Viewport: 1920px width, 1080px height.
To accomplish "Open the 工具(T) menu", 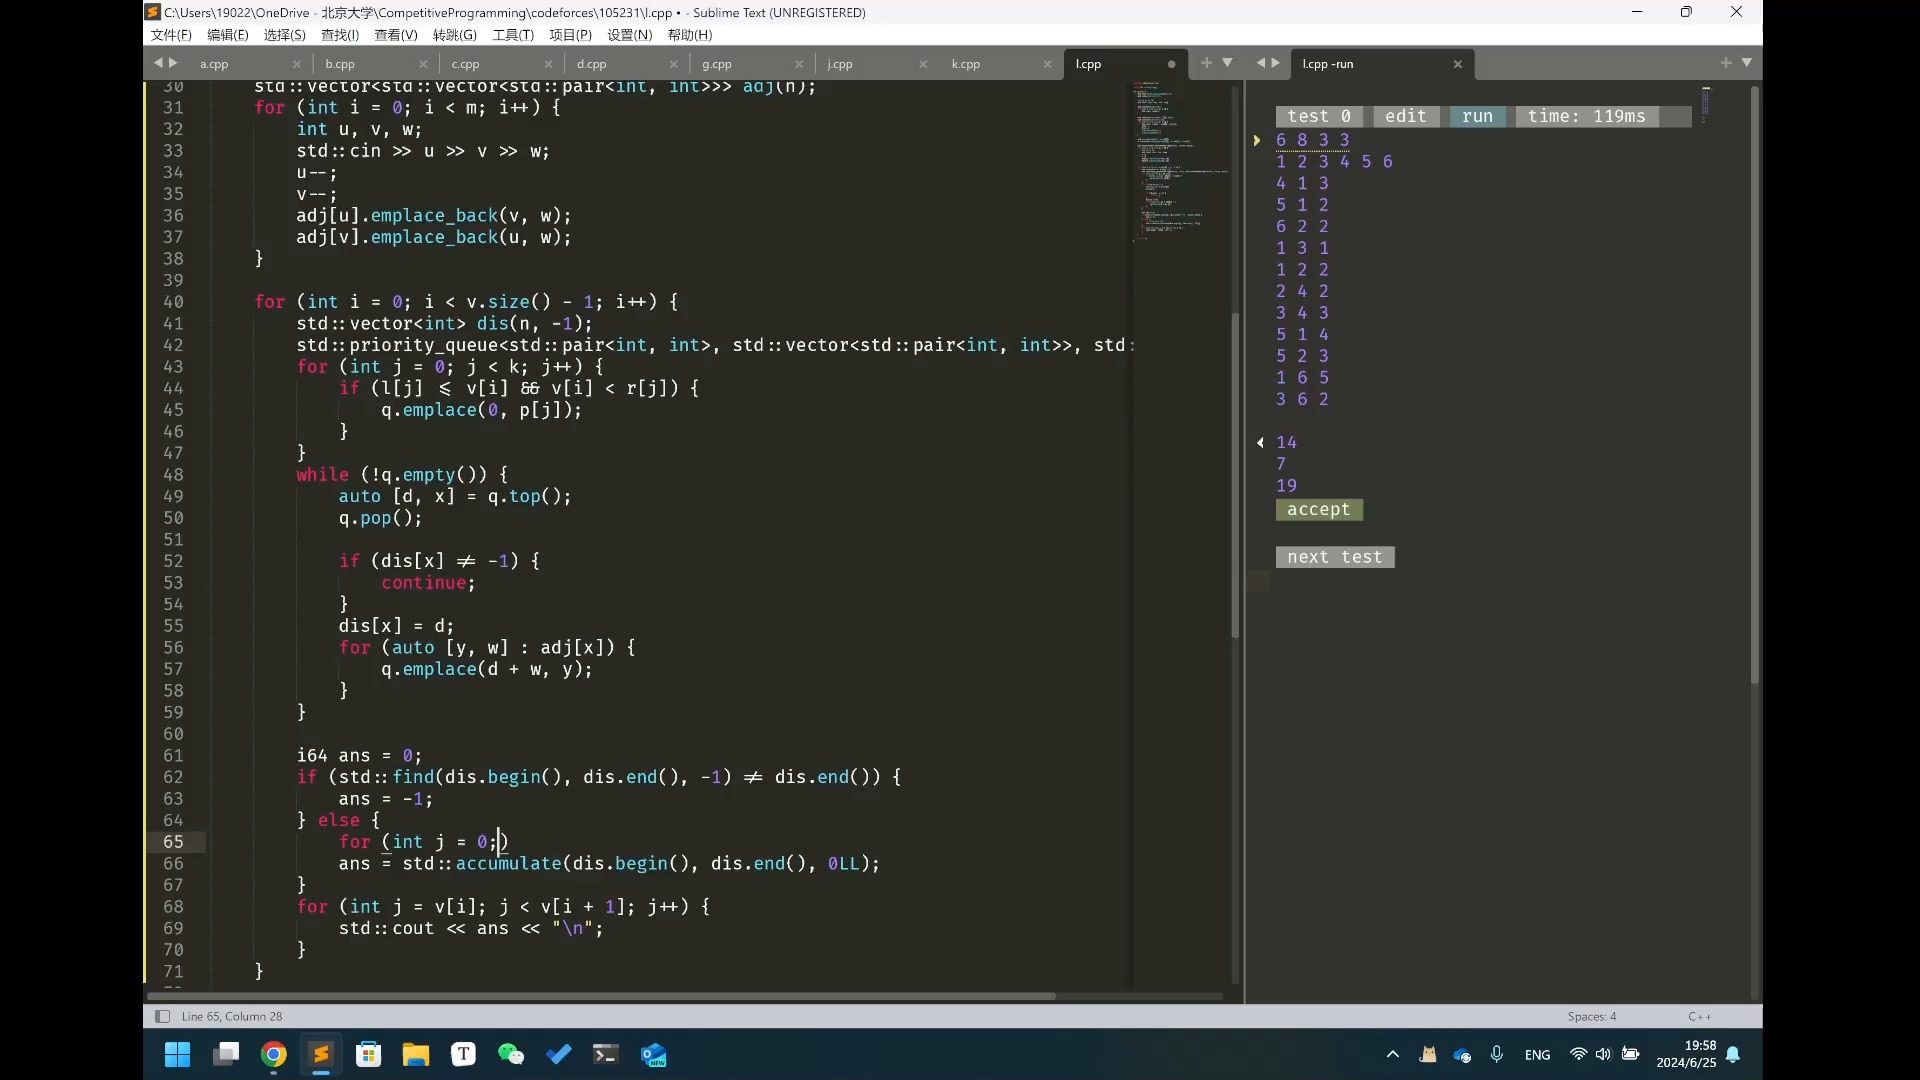I will [x=513, y=35].
